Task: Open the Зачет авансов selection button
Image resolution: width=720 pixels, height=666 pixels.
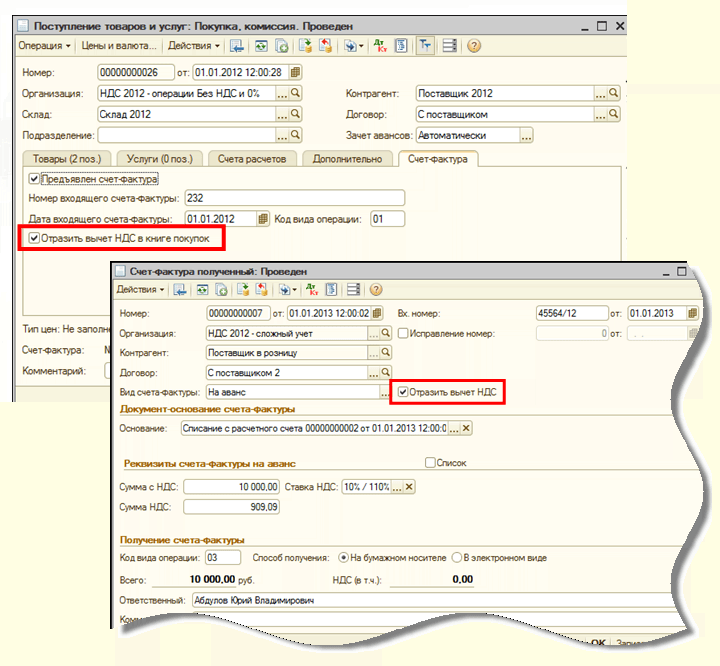Action: coord(526,135)
